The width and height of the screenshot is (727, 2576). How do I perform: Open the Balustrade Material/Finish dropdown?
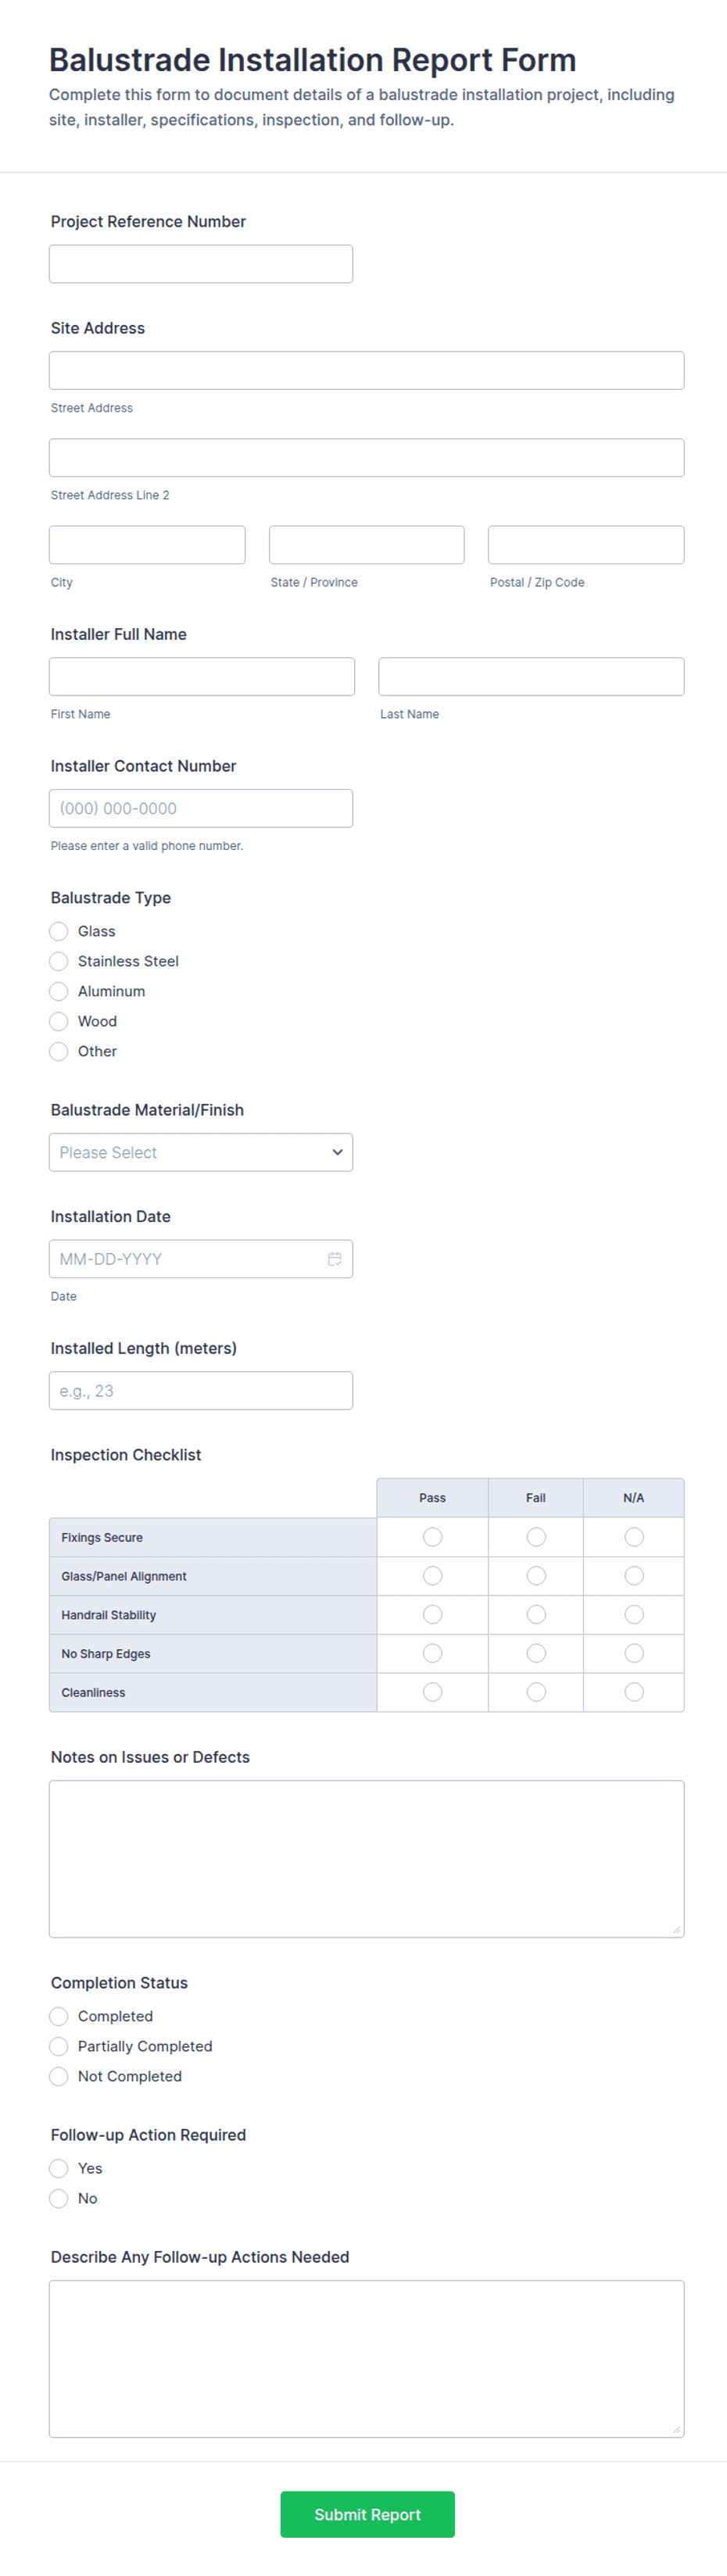pyautogui.click(x=201, y=1152)
